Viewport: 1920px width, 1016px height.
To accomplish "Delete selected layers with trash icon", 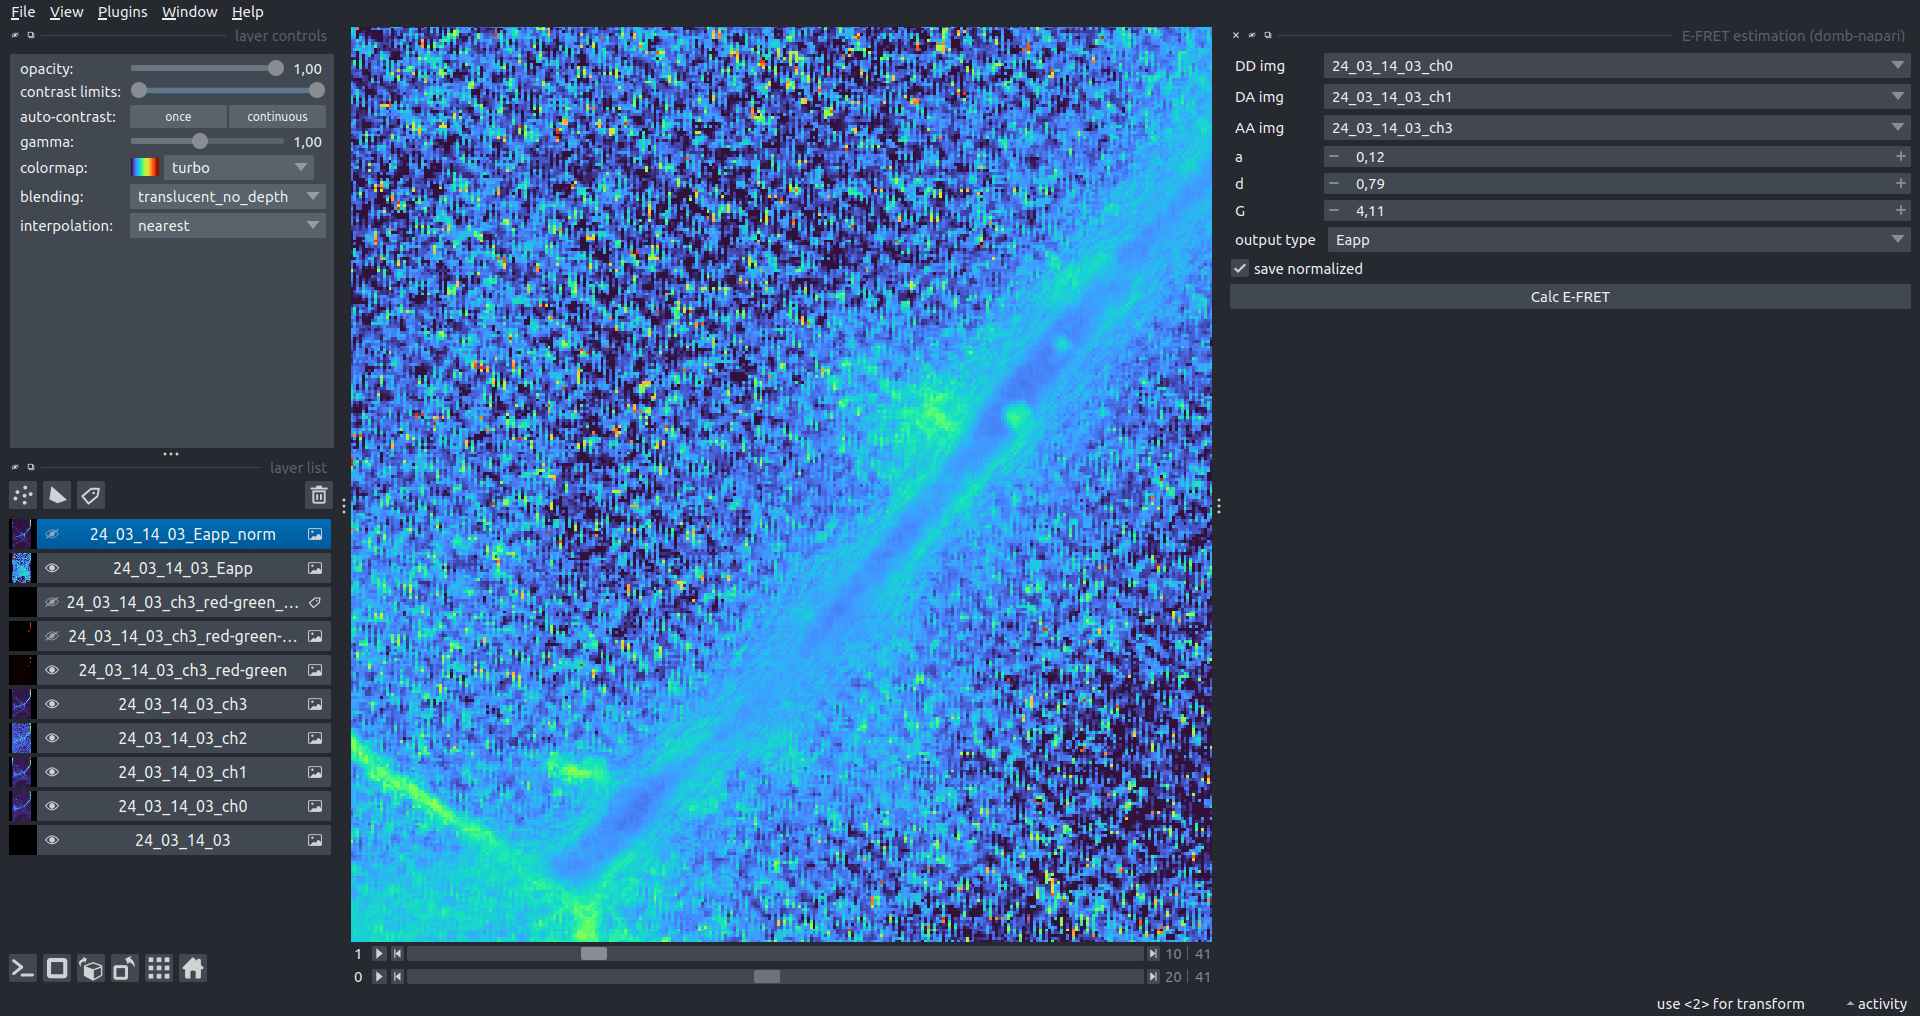I will tap(318, 495).
